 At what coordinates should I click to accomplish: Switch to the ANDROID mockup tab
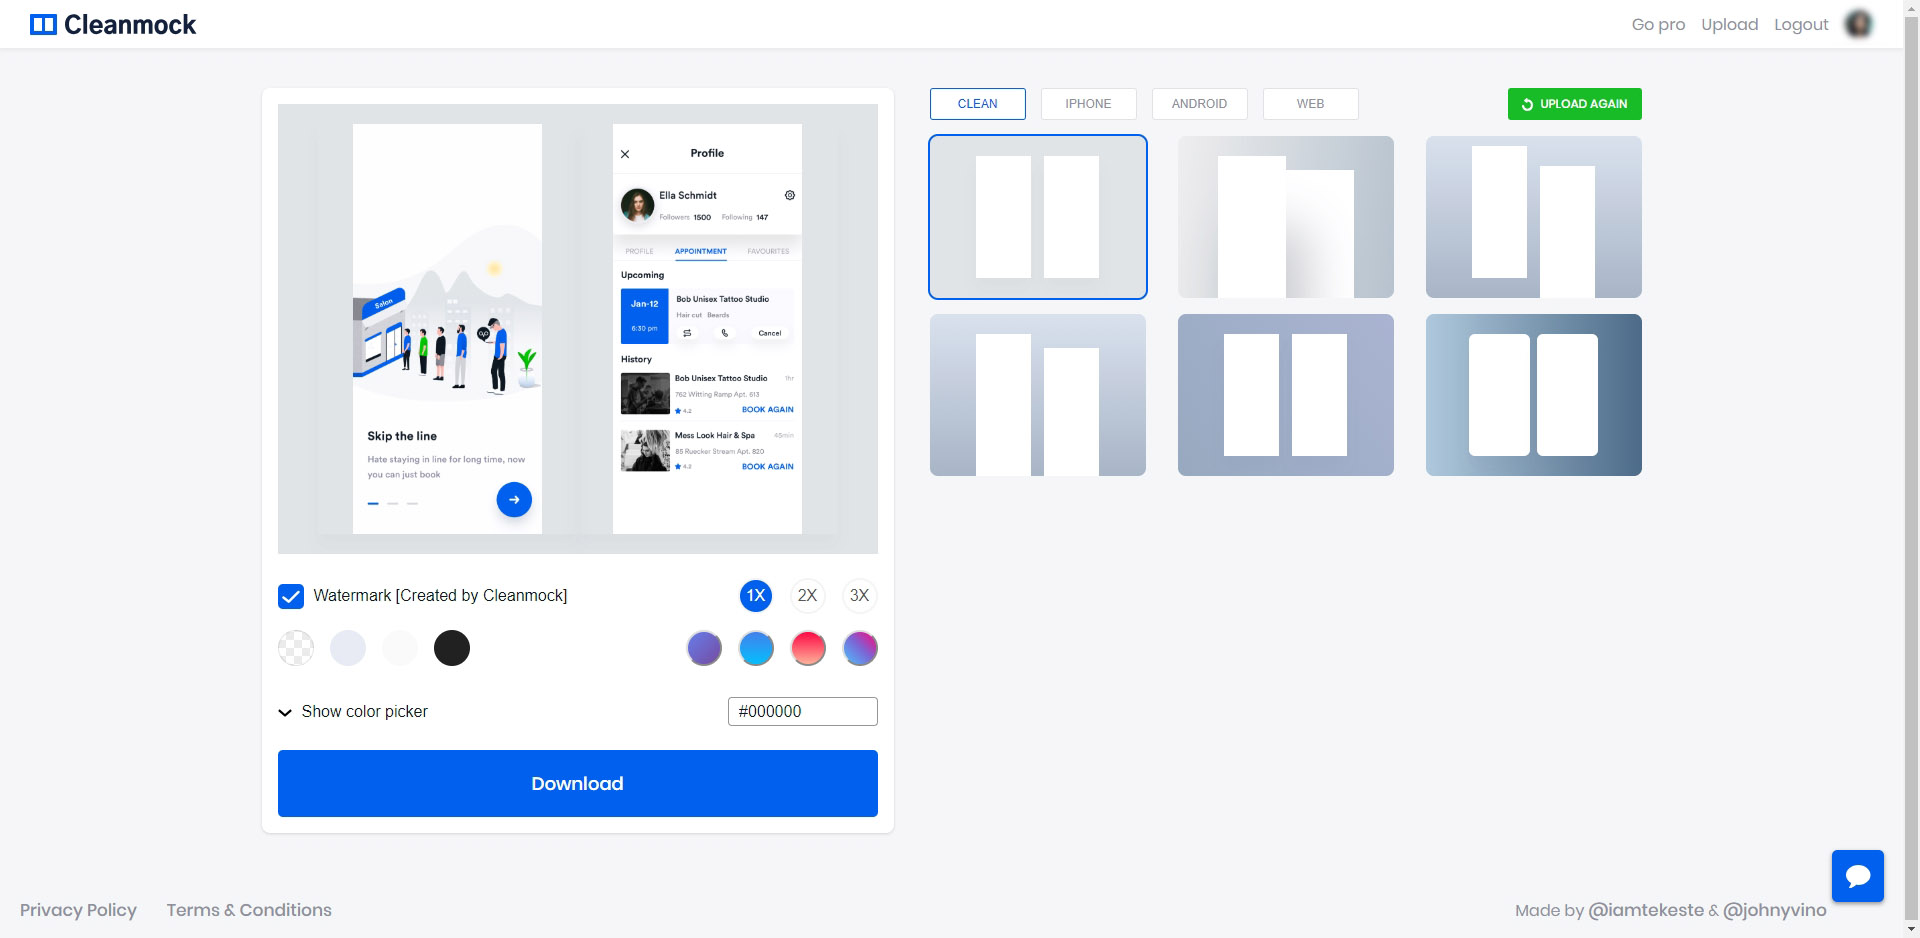pyautogui.click(x=1199, y=103)
